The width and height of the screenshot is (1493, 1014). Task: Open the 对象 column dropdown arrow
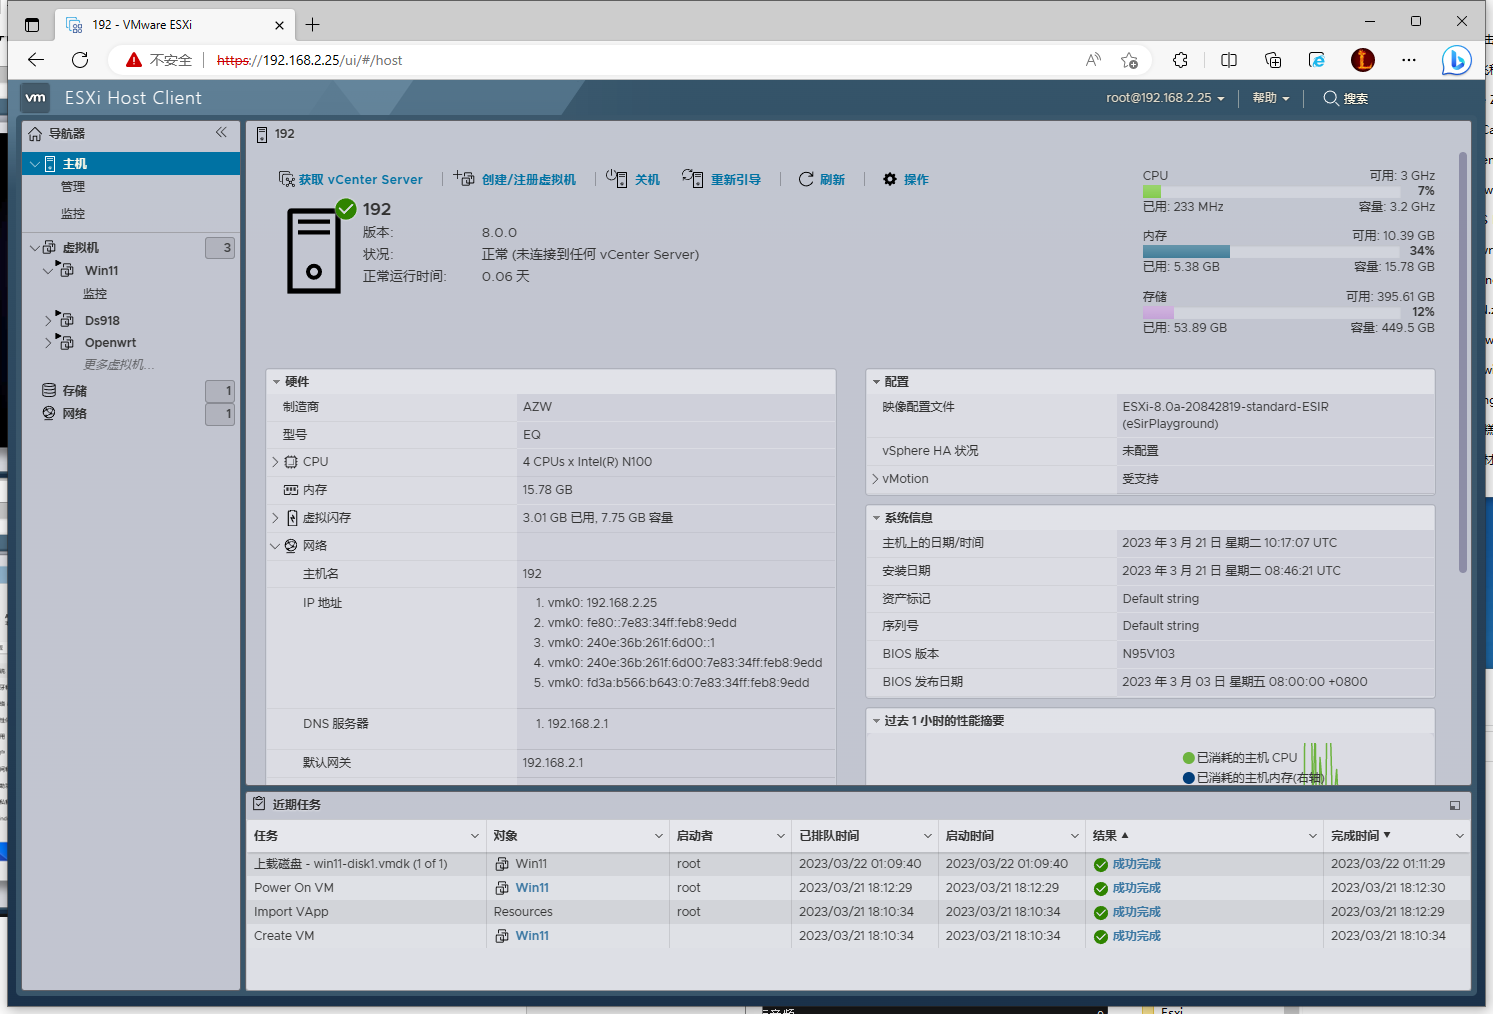coord(659,836)
